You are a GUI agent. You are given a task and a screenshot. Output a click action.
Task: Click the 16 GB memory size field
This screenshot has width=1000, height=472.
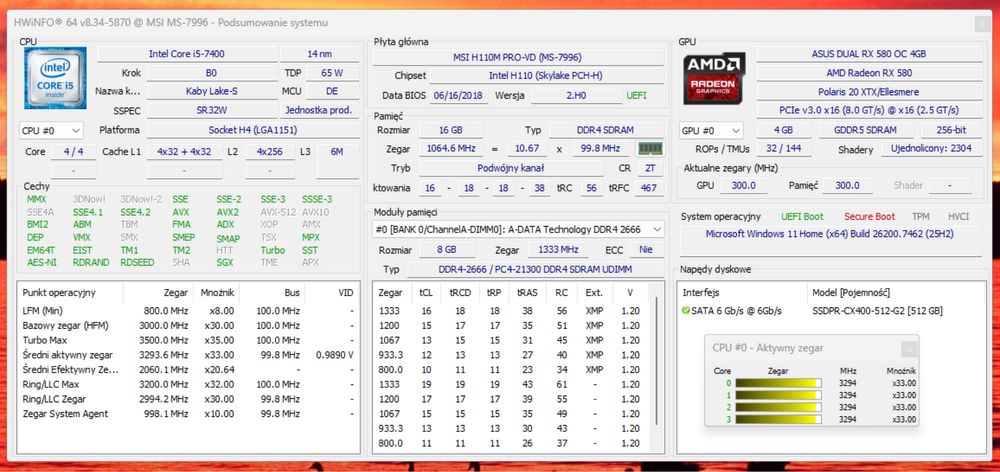[450, 130]
